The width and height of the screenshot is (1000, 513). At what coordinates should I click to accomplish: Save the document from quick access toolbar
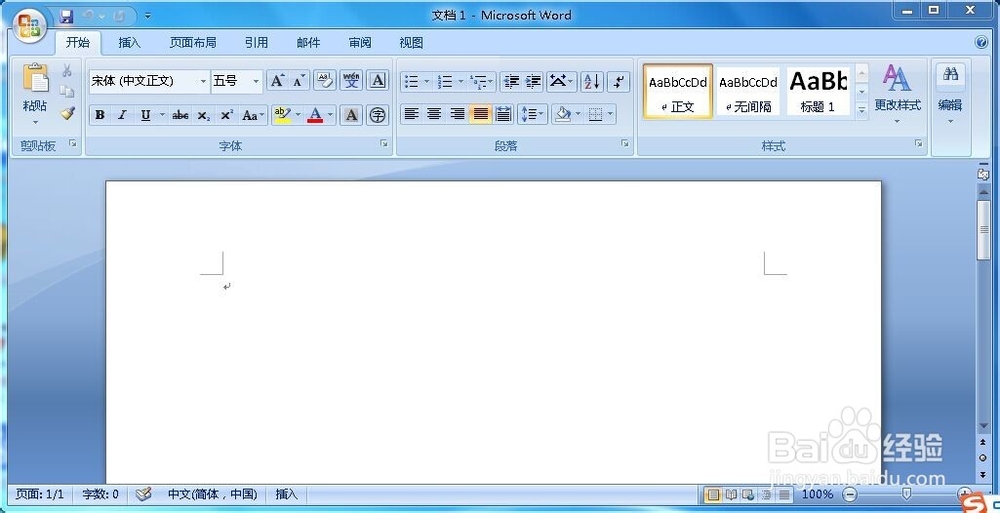66,15
